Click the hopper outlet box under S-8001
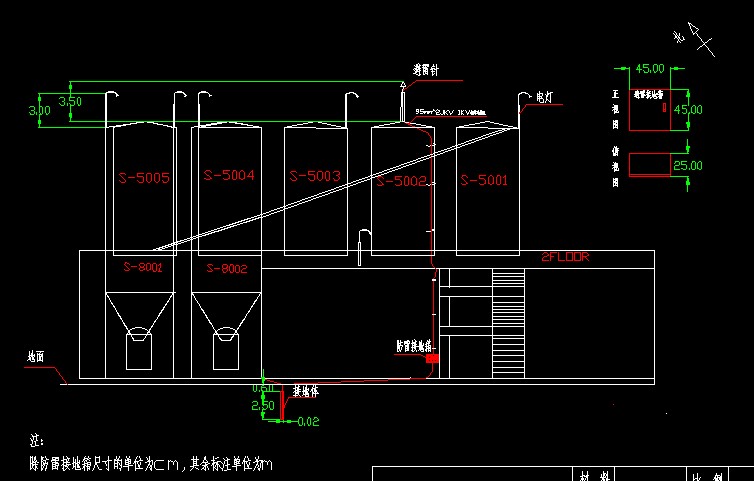 click(137, 352)
